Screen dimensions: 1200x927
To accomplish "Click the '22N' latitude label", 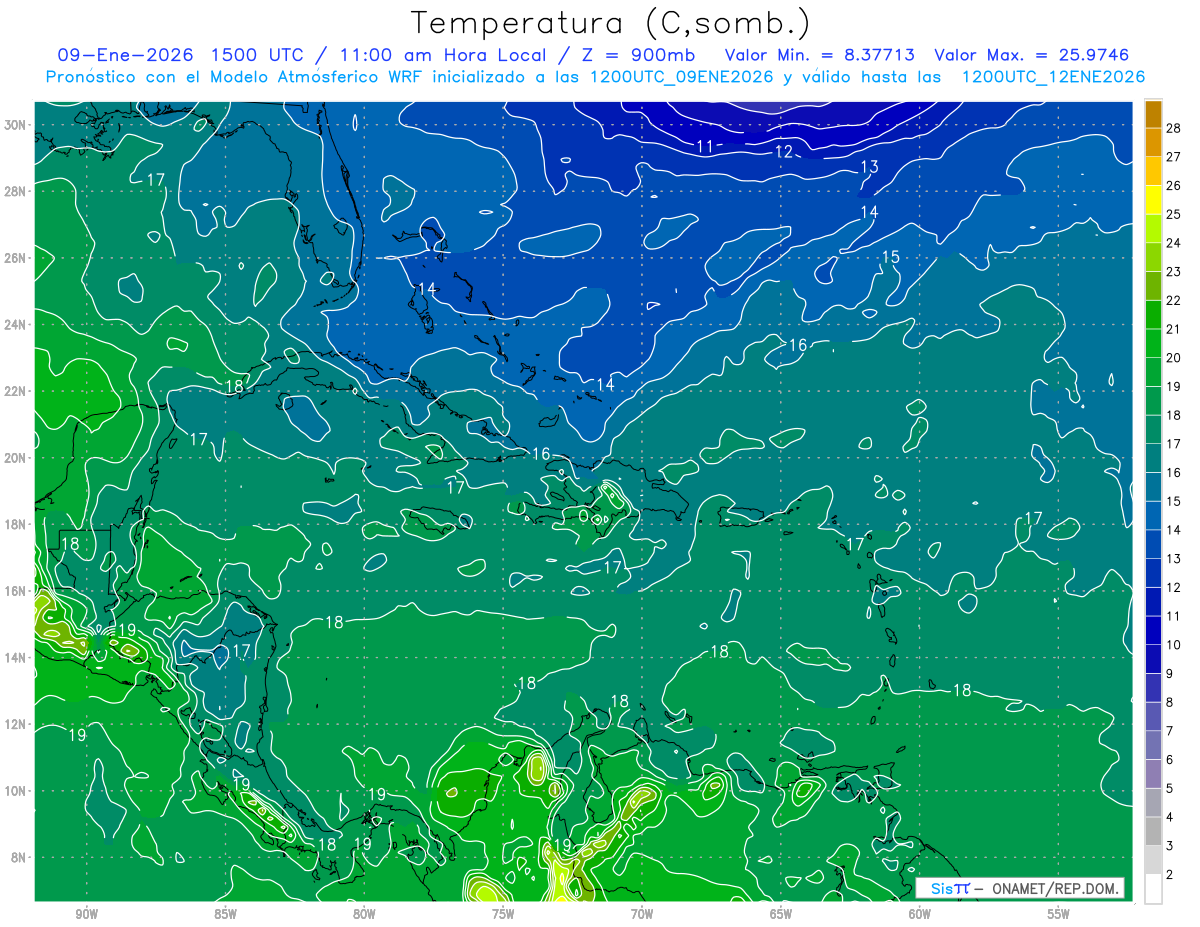I will tap(14, 391).
